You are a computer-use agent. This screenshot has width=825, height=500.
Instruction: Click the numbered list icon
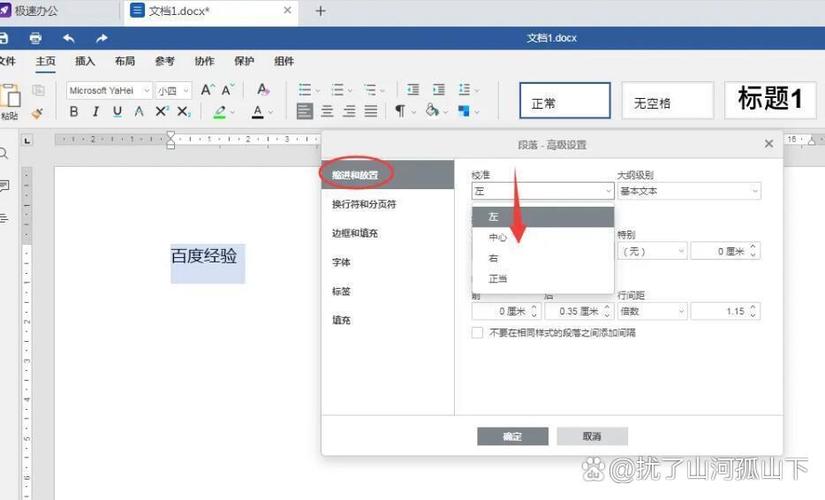tap(337, 89)
